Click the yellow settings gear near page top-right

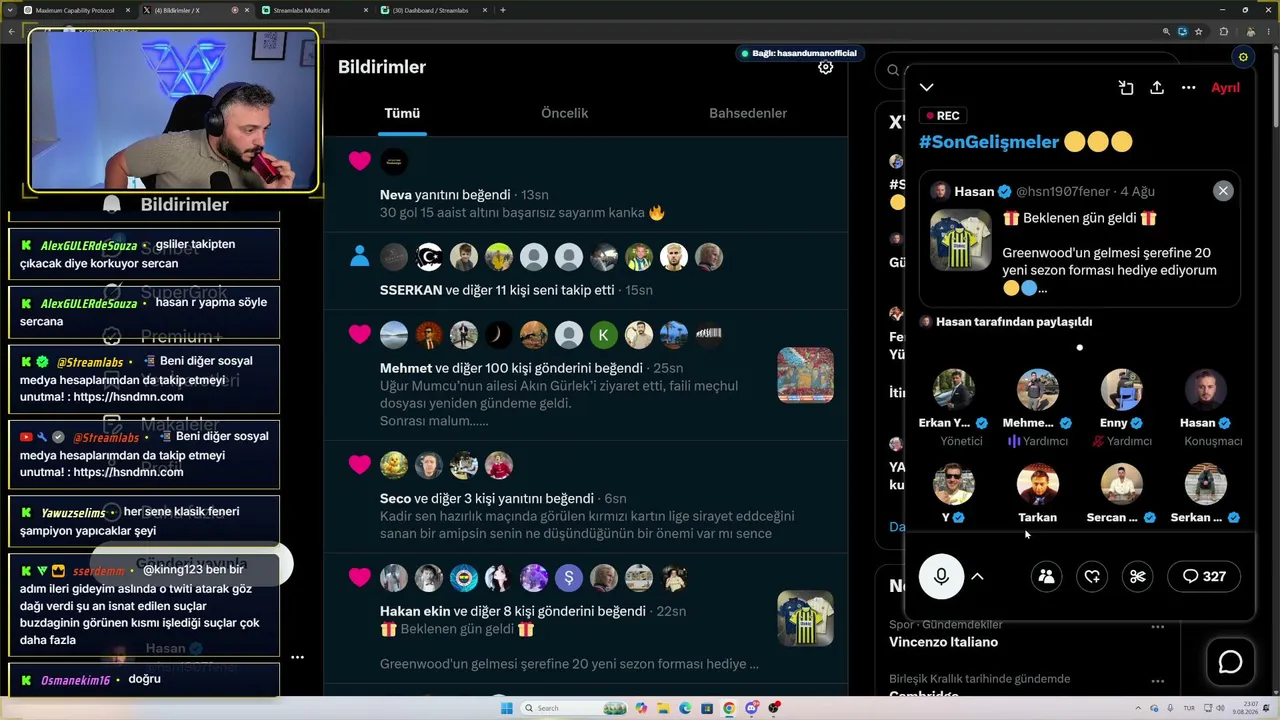click(x=1243, y=57)
